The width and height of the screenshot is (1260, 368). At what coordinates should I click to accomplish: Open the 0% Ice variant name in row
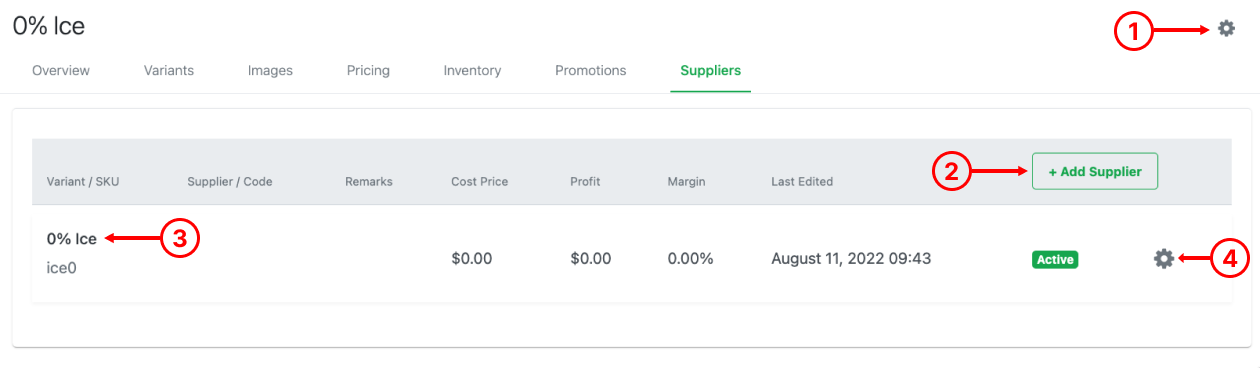(x=72, y=239)
